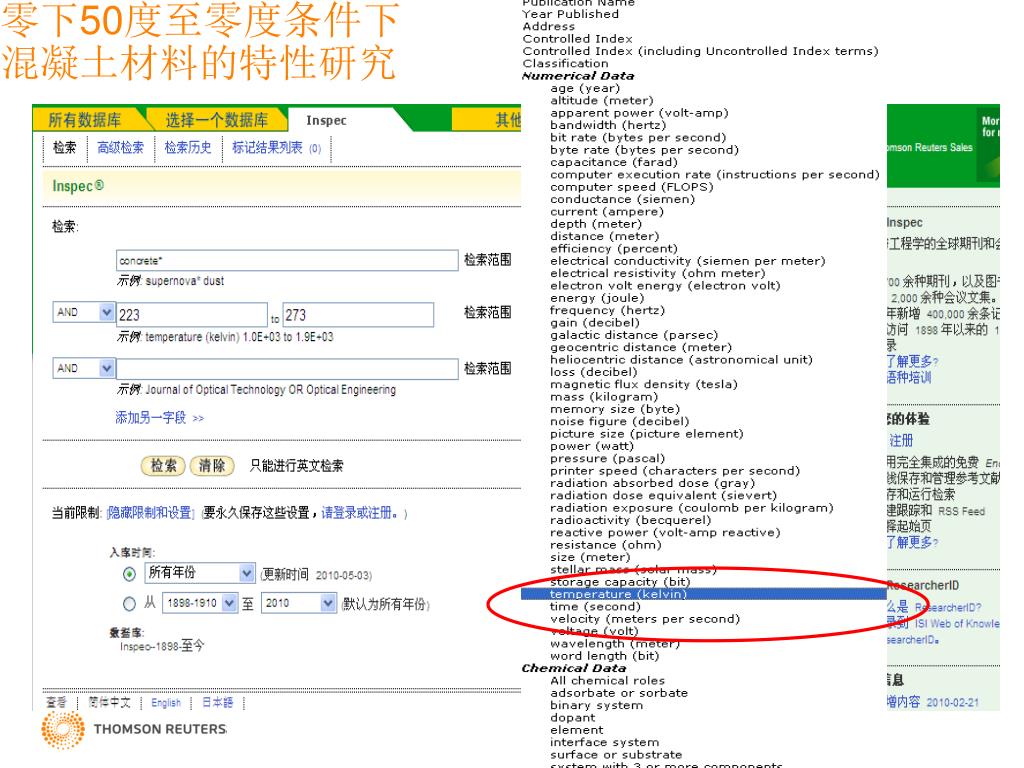The height and width of the screenshot is (768, 1024).
Task: Select All chemical roles option
Action: [x=607, y=680]
